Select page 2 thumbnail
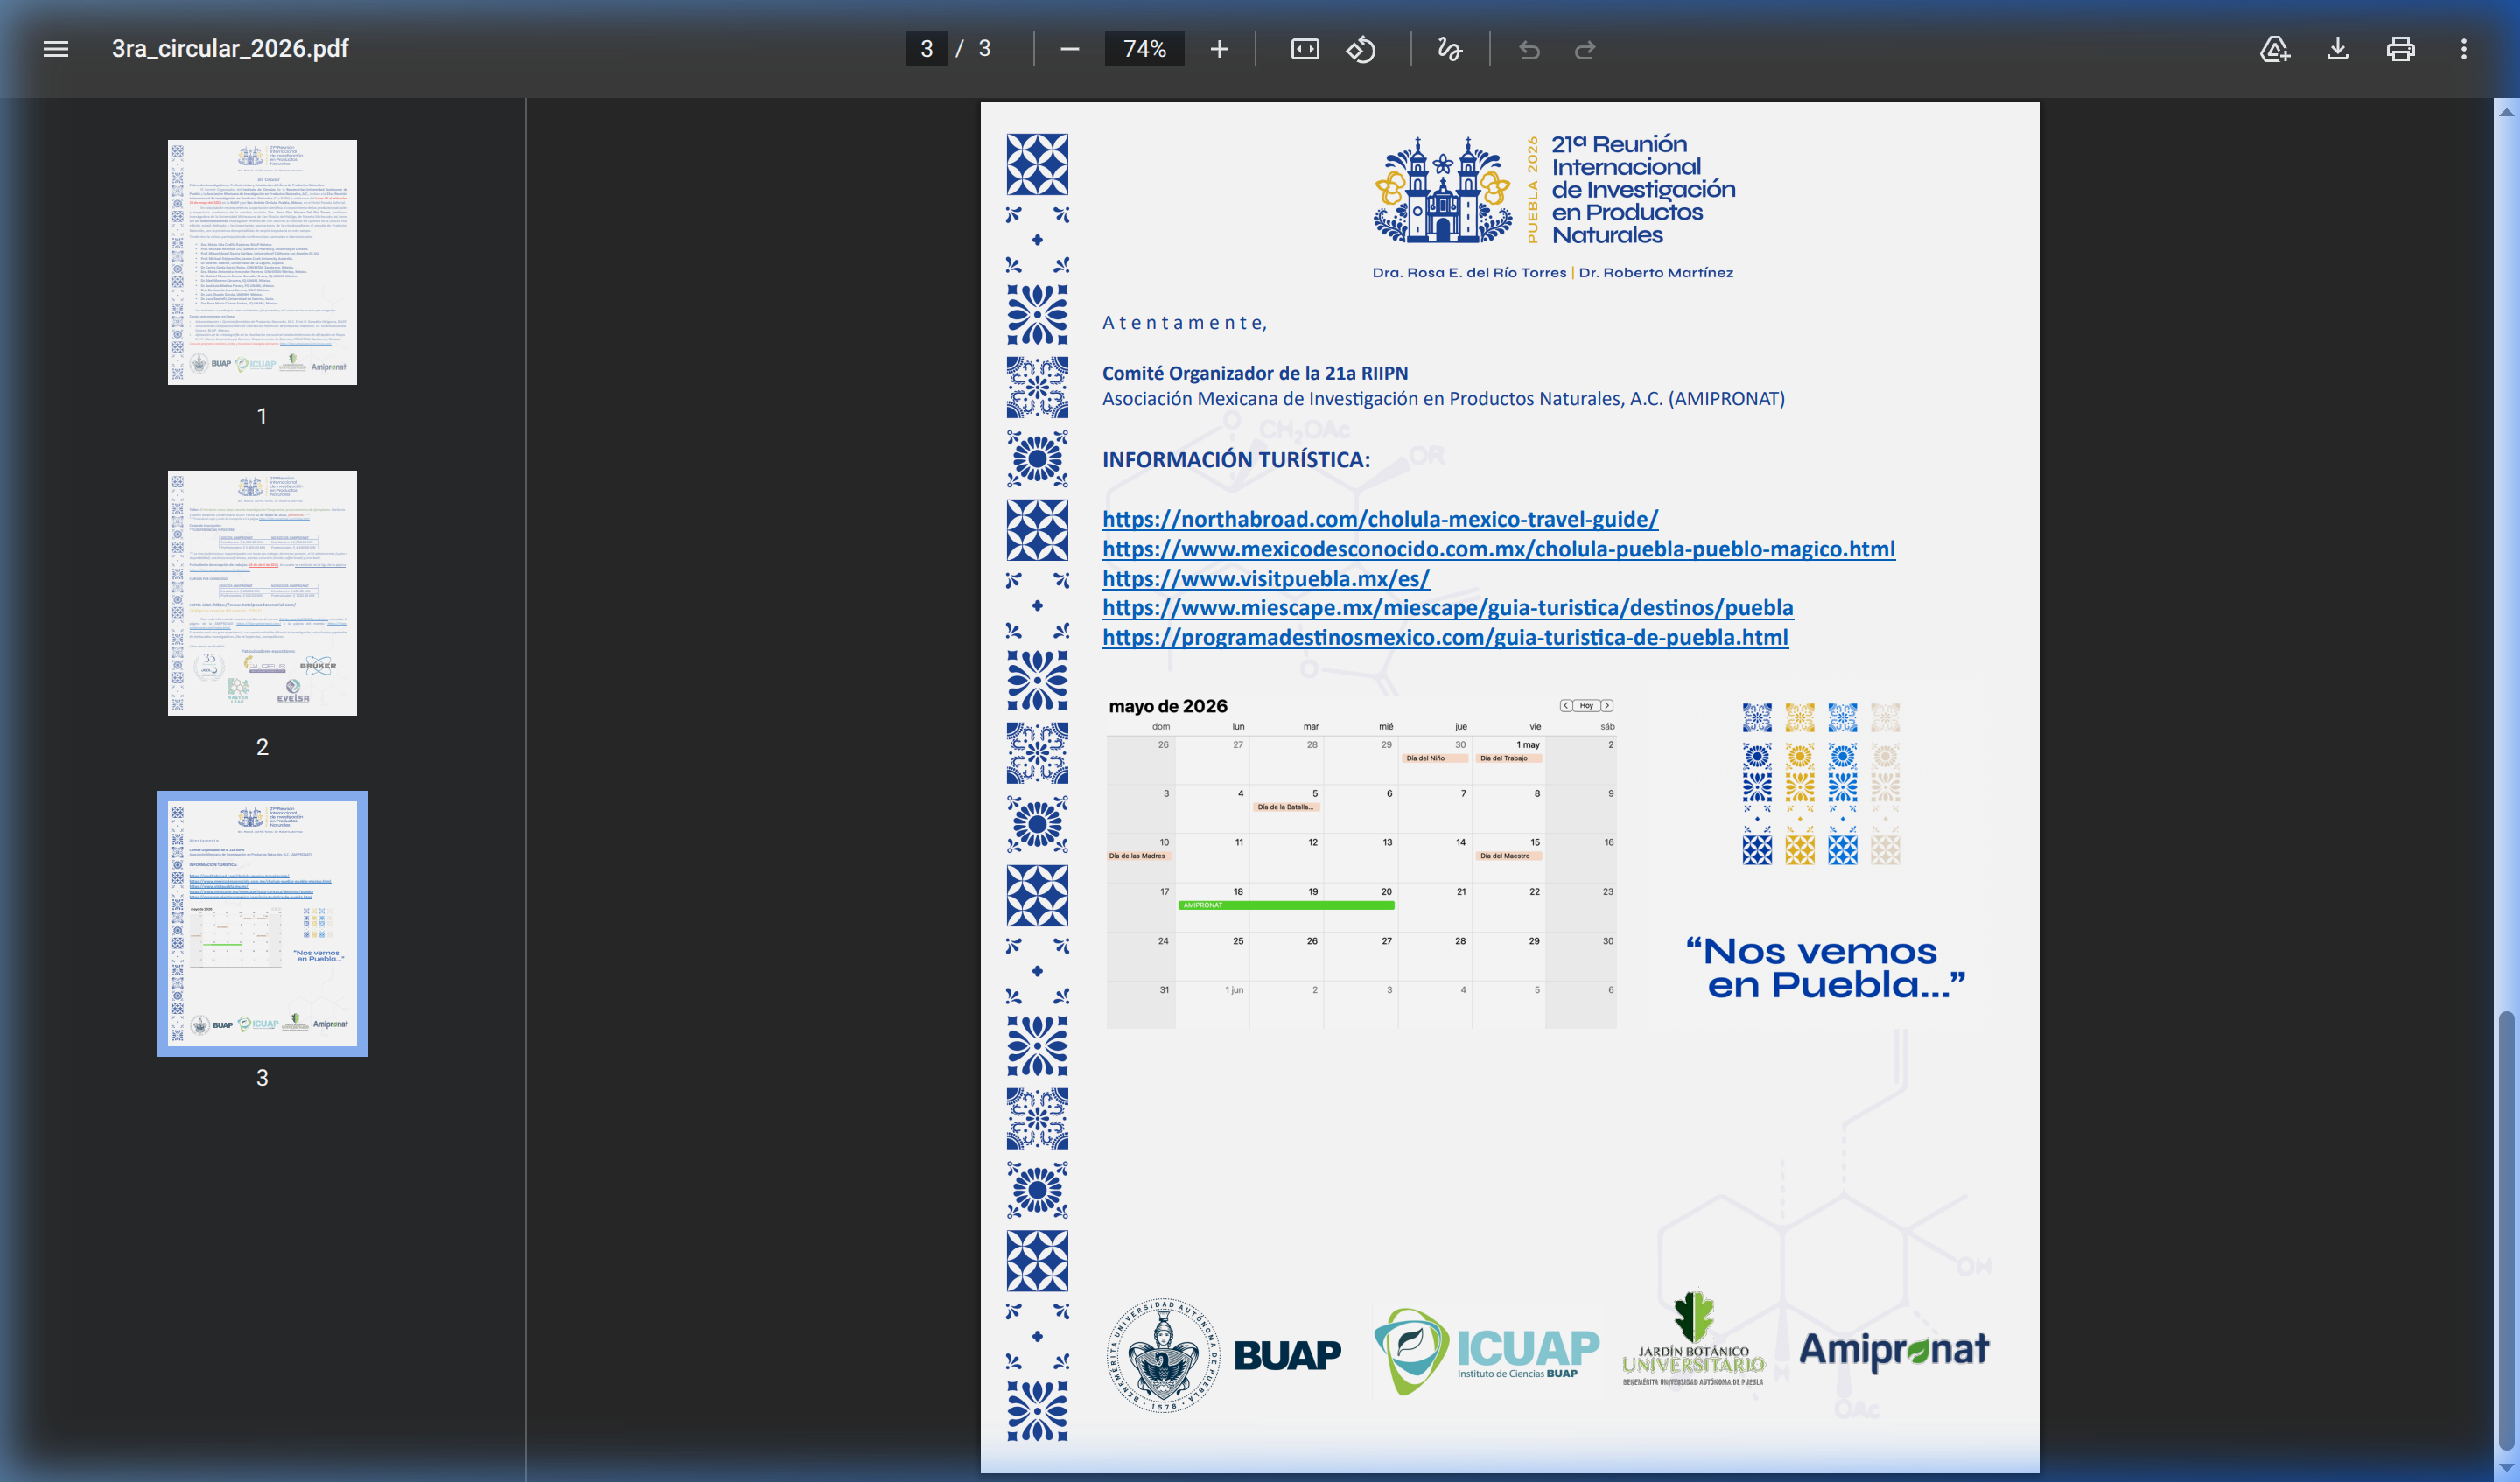This screenshot has width=2520, height=1482. coord(262,593)
